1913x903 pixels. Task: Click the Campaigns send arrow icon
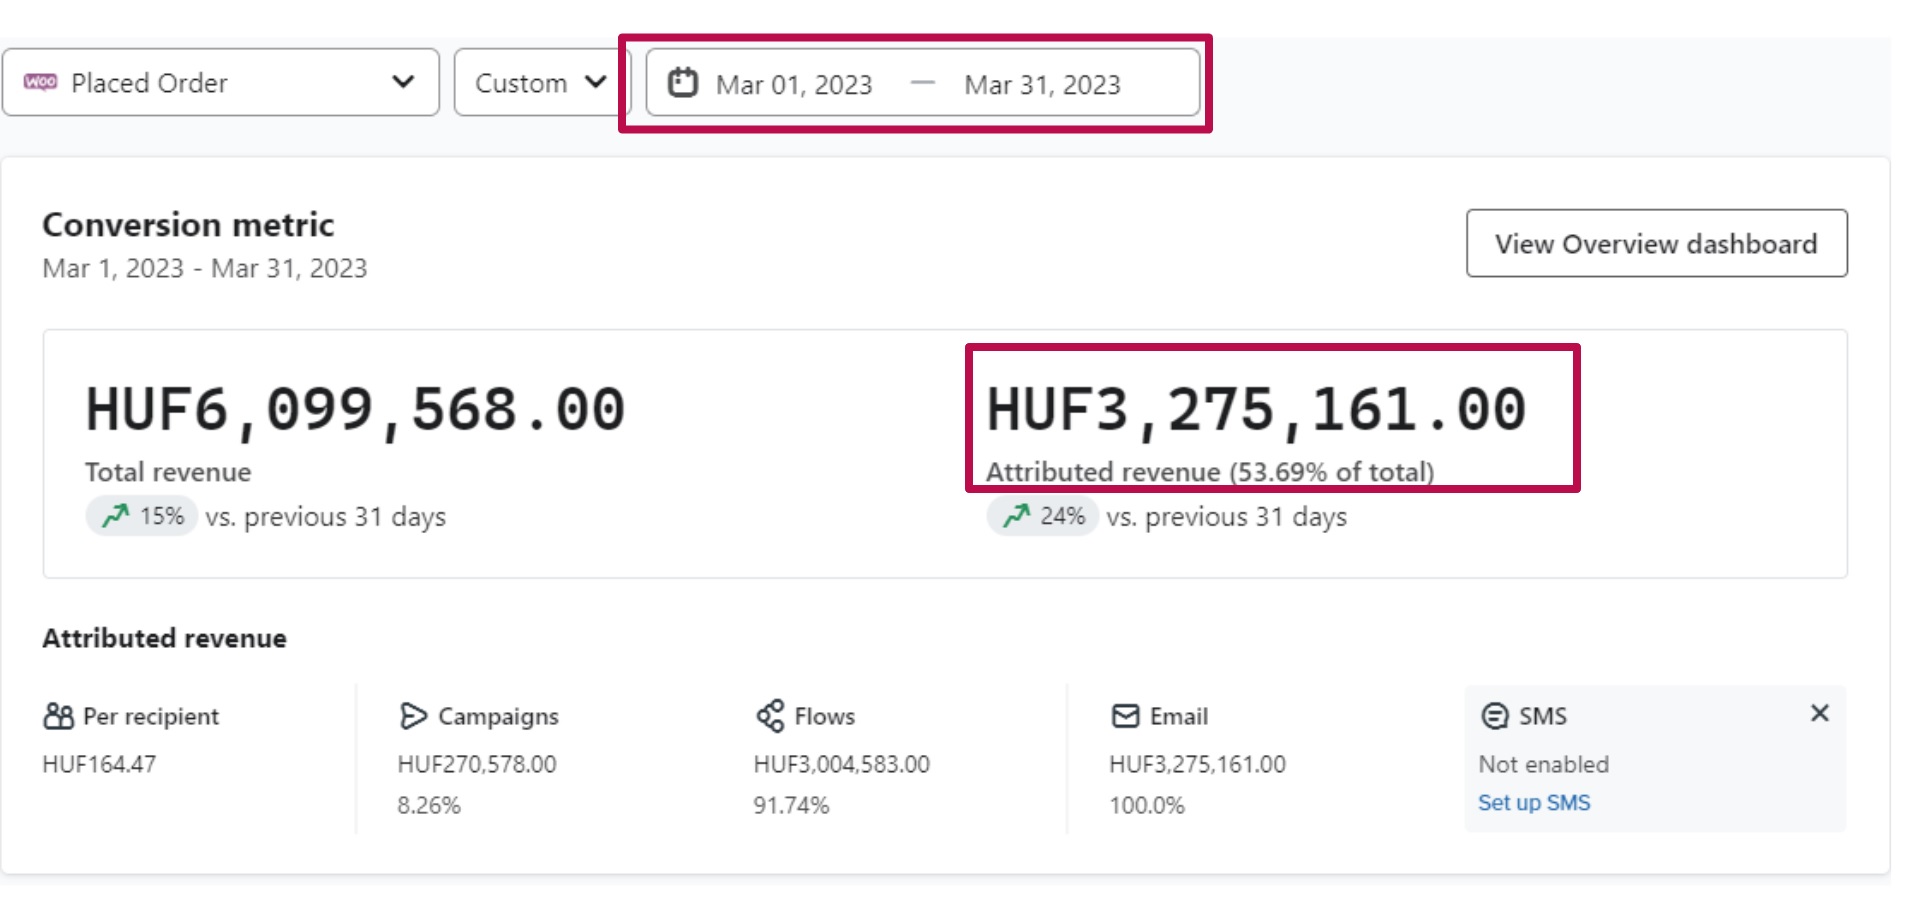pyautogui.click(x=412, y=716)
